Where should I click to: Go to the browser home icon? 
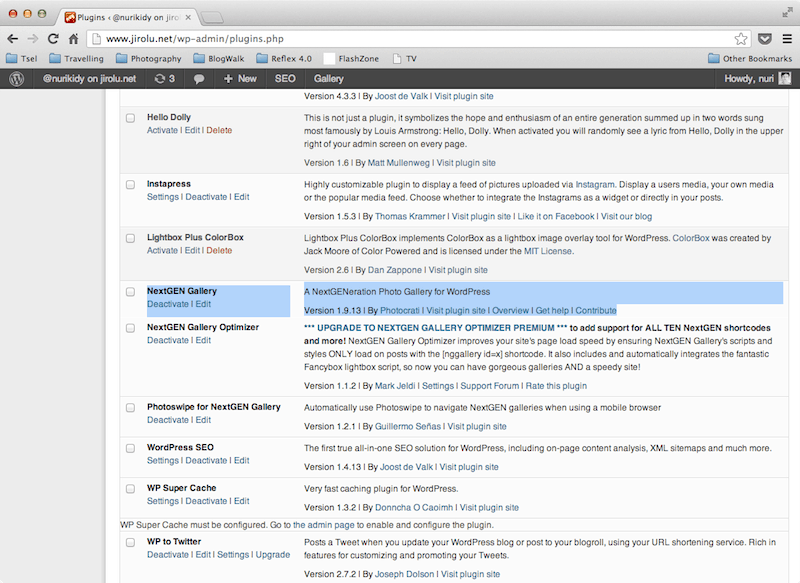click(74, 39)
